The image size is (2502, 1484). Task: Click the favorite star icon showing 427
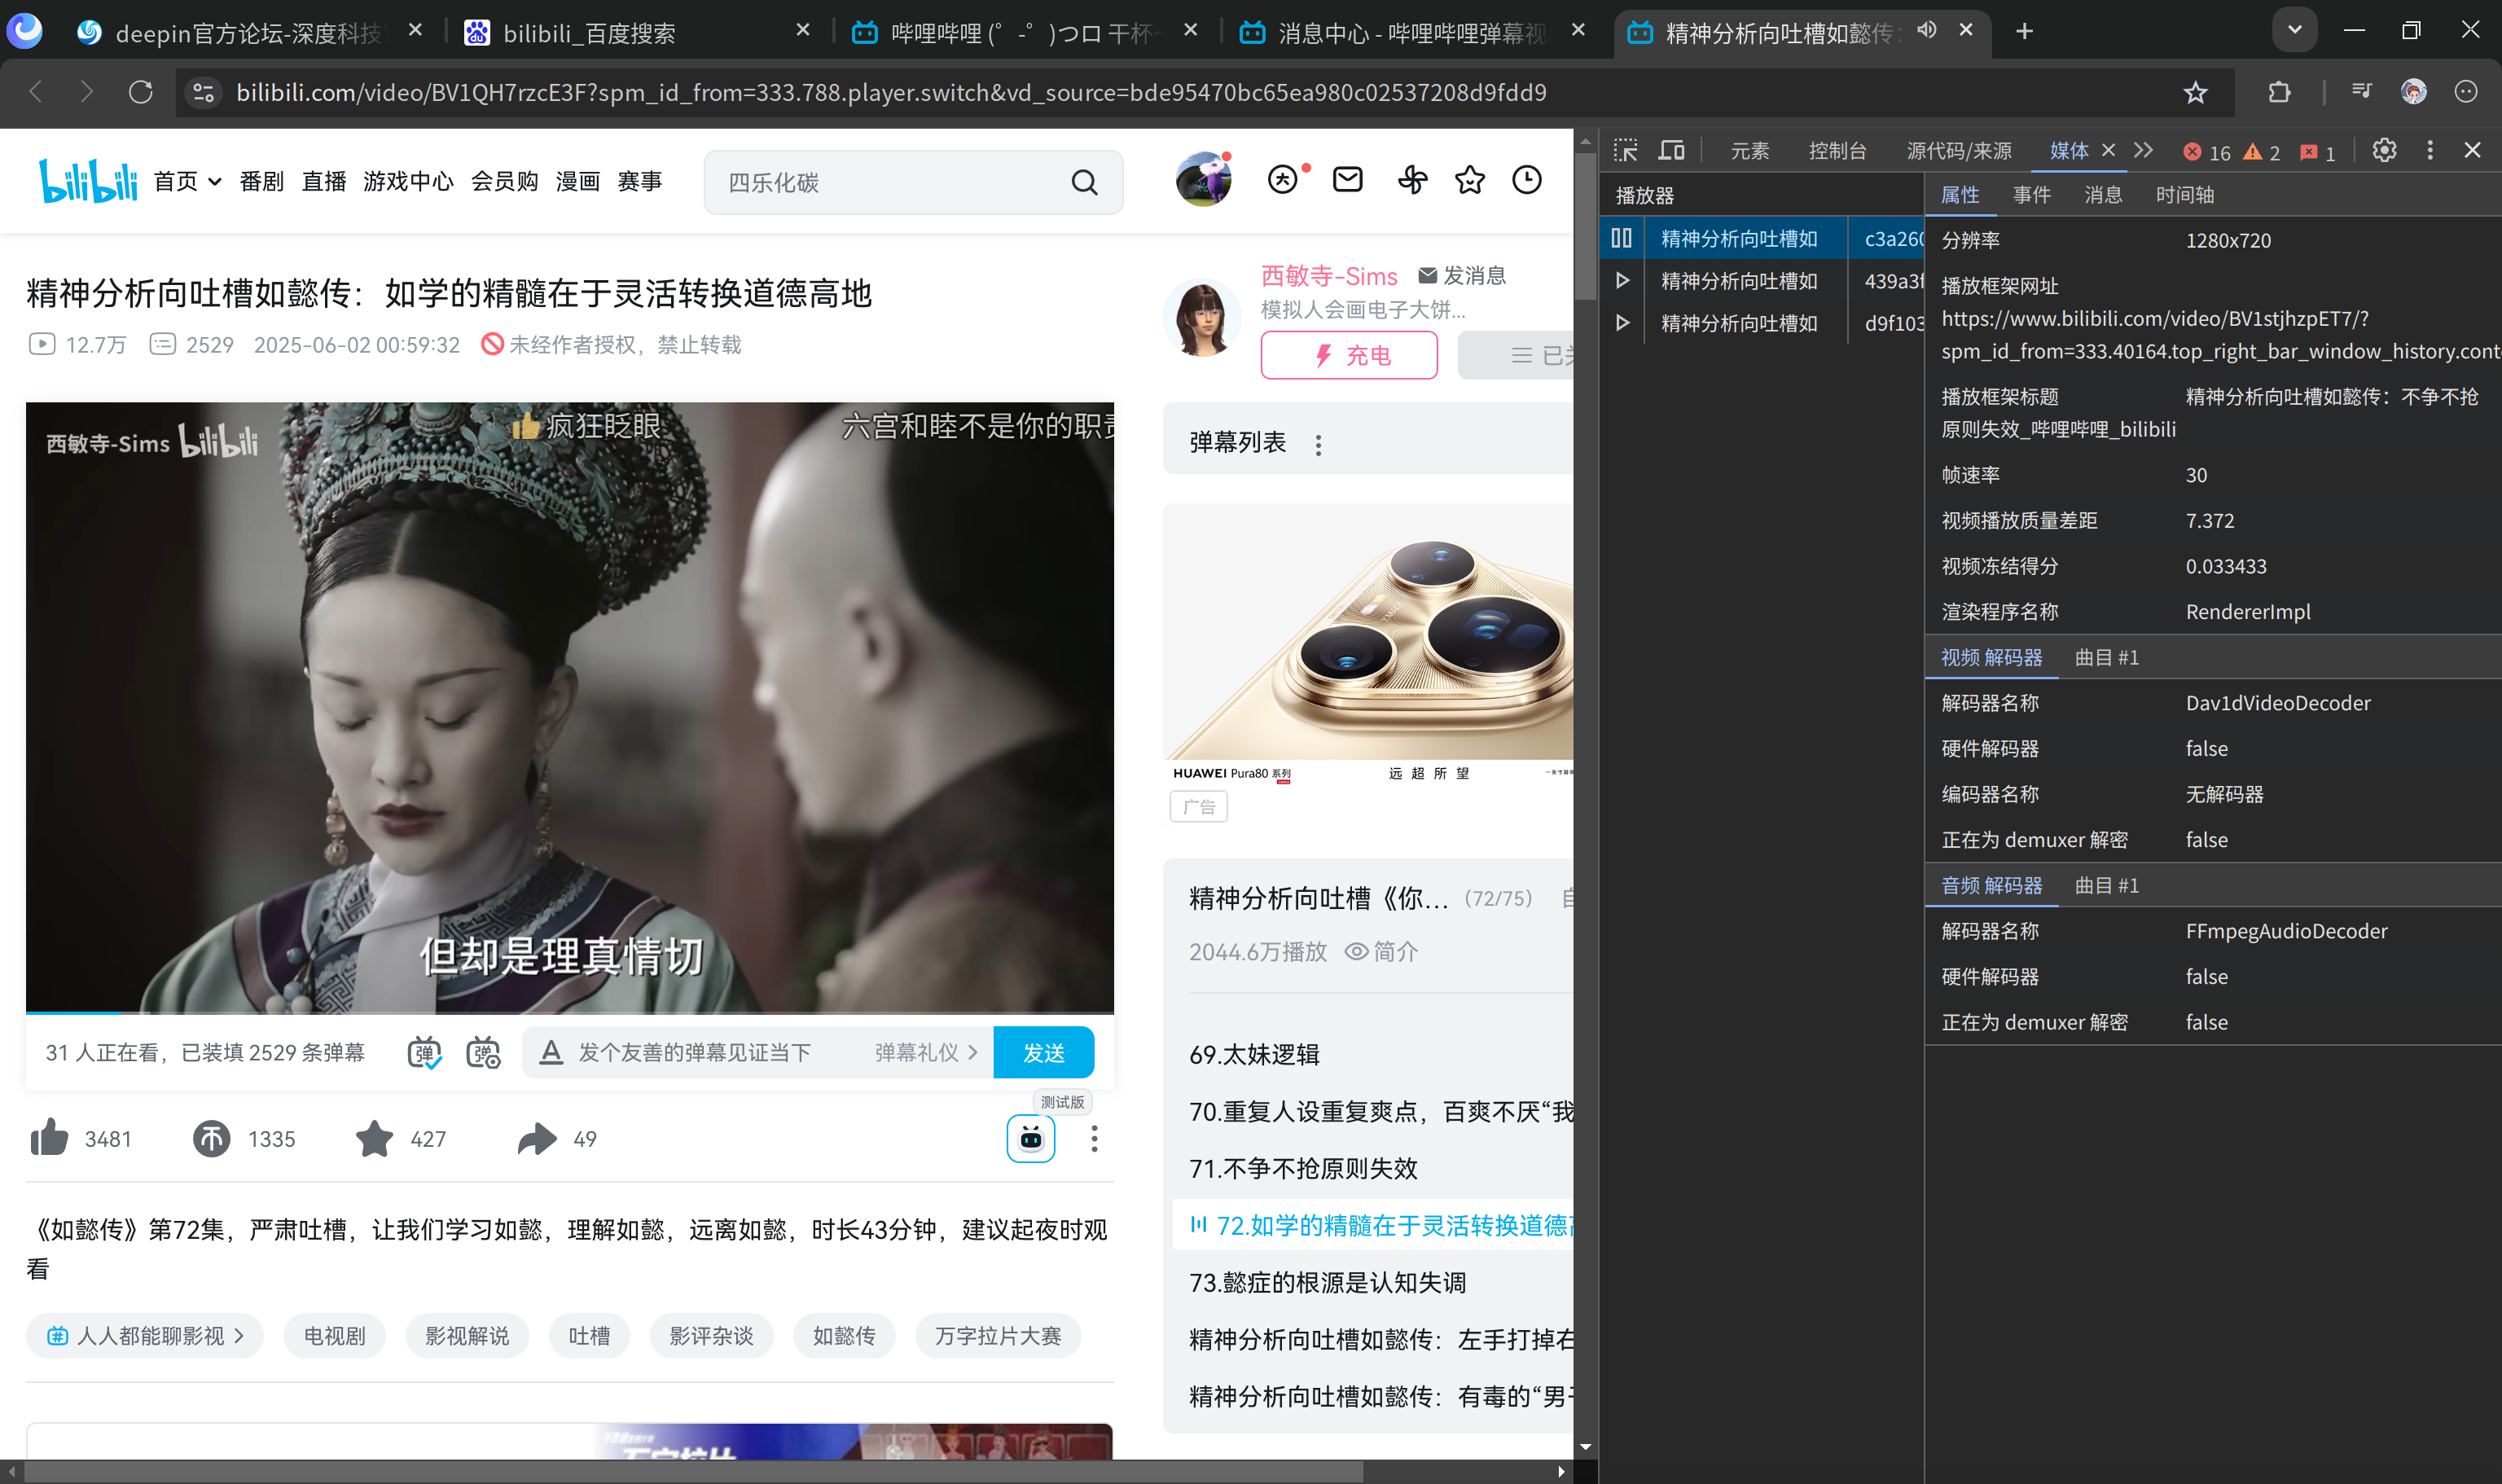click(374, 1138)
